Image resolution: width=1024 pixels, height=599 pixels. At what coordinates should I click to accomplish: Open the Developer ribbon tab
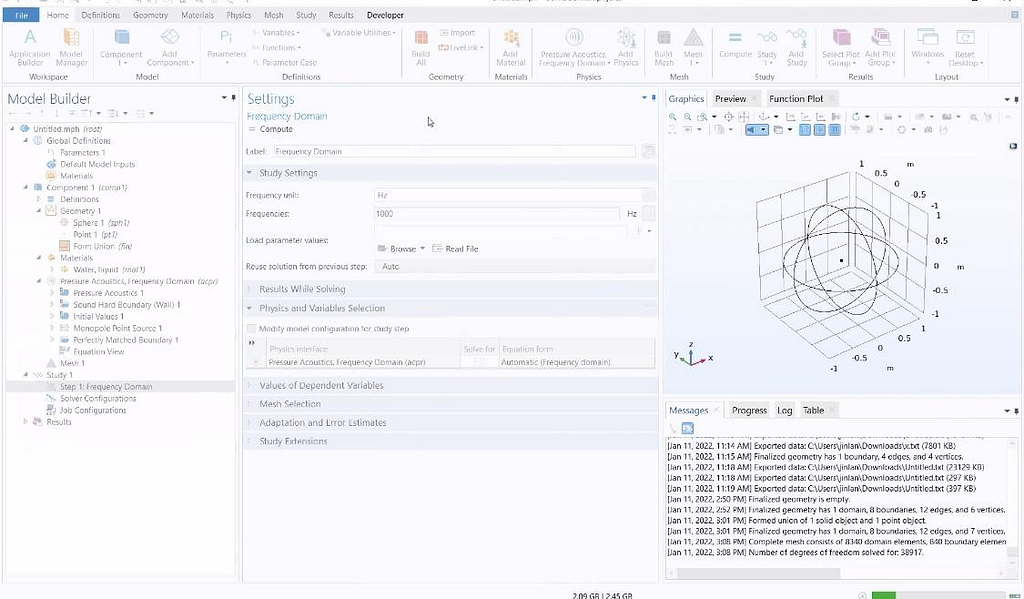[385, 14]
